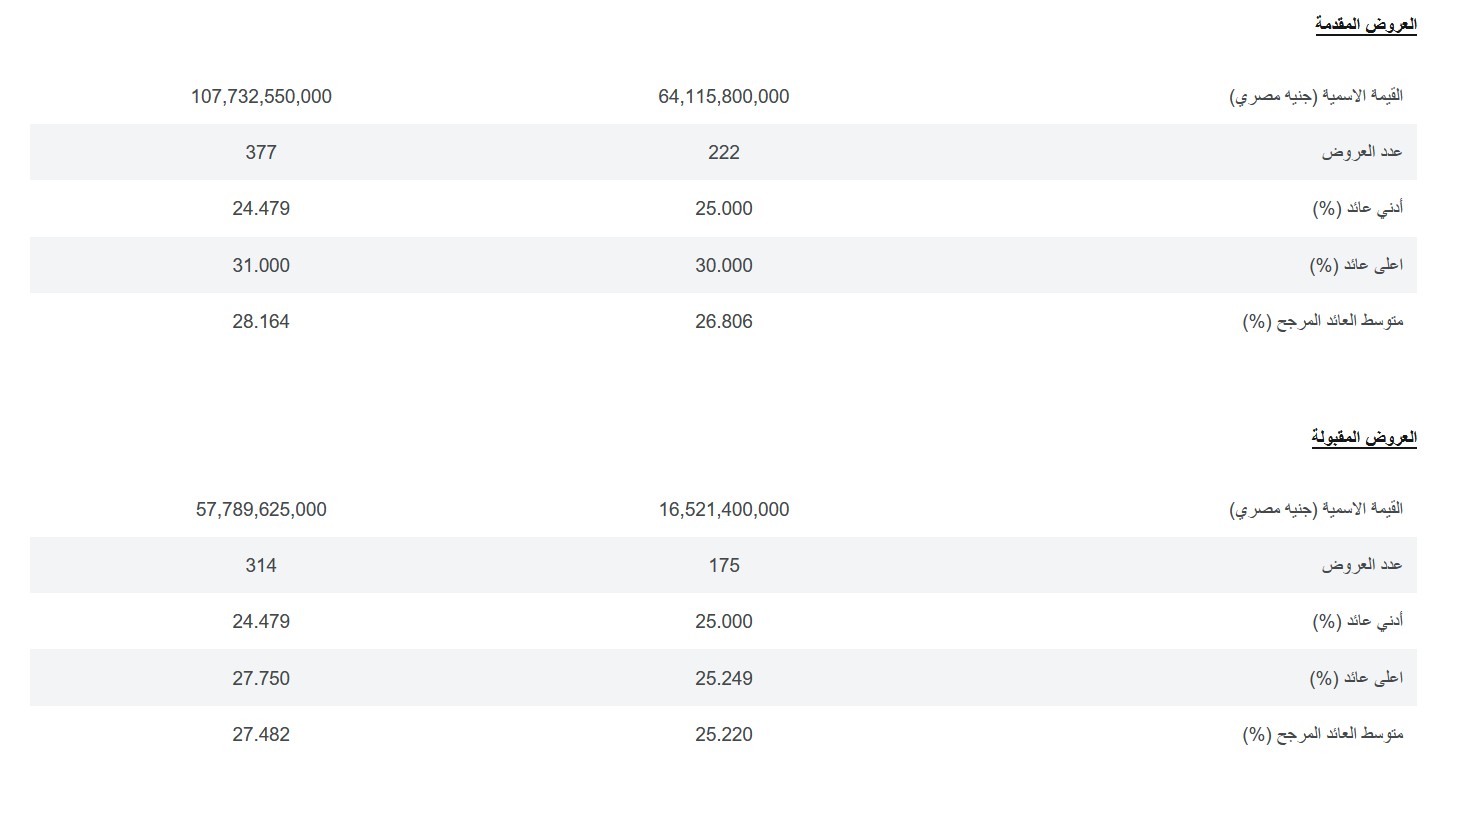Click عدد العروض label in accepted section
The width and height of the screenshot is (1468, 822).
coord(1362,566)
